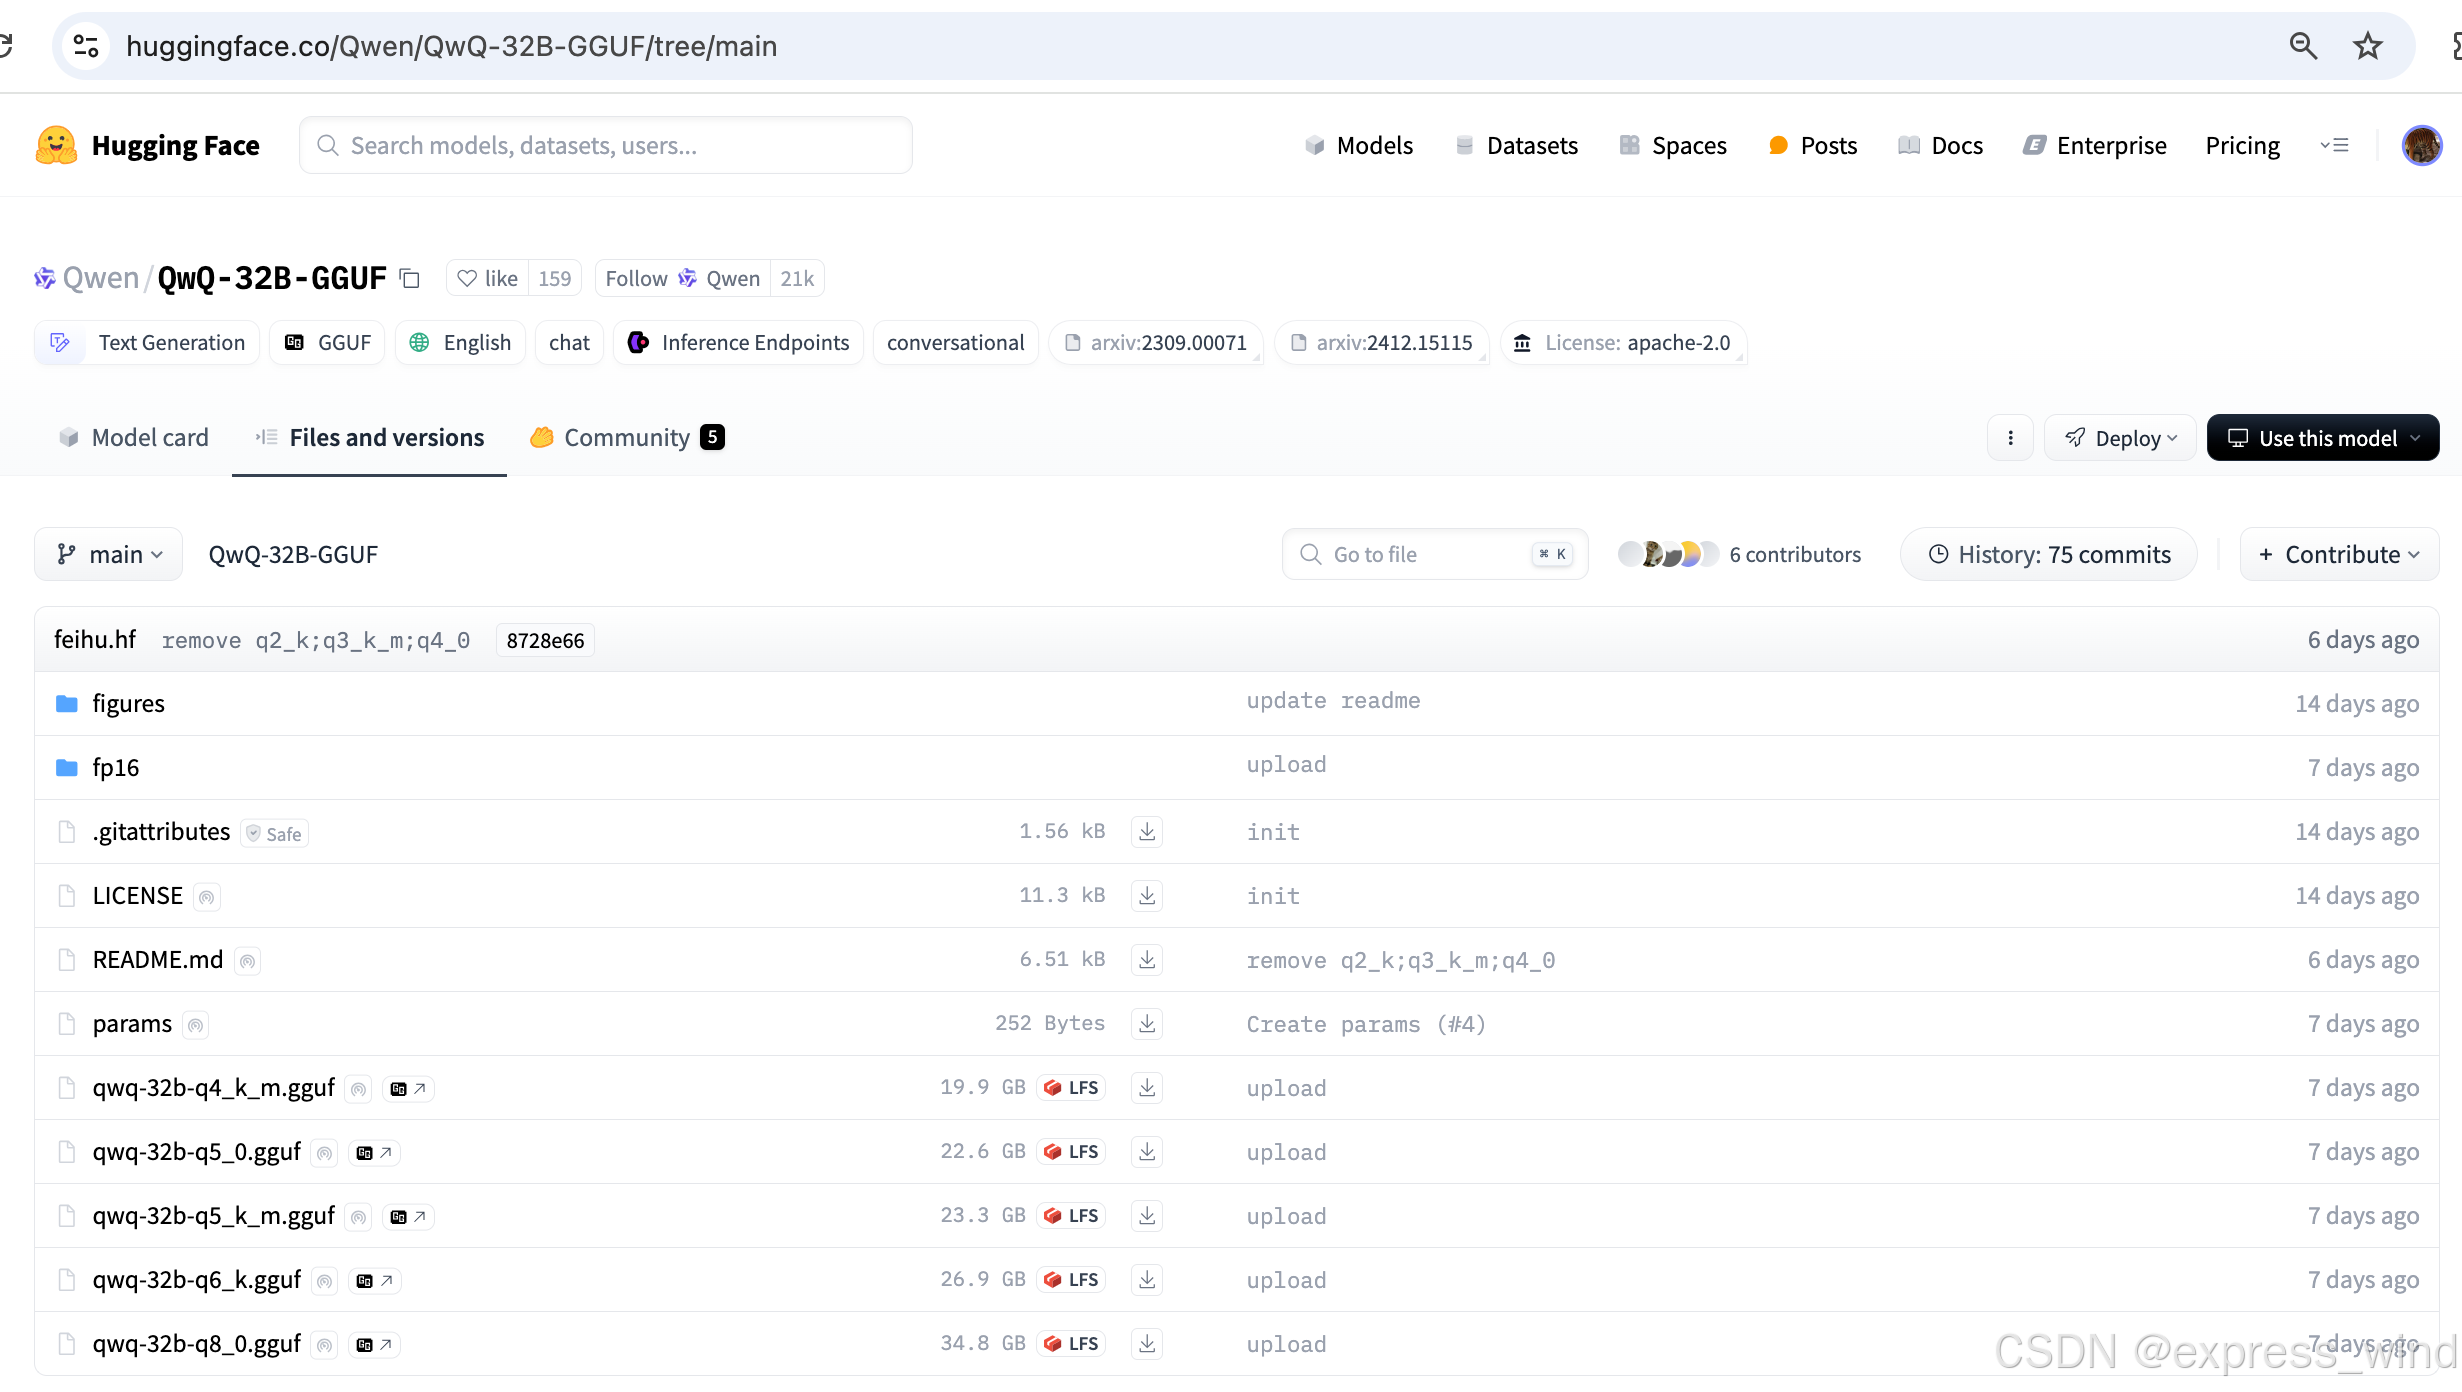This screenshot has width=2462, height=1392.
Task: Download qwq-32b-q6_k.gguf file
Action: click(1147, 1280)
